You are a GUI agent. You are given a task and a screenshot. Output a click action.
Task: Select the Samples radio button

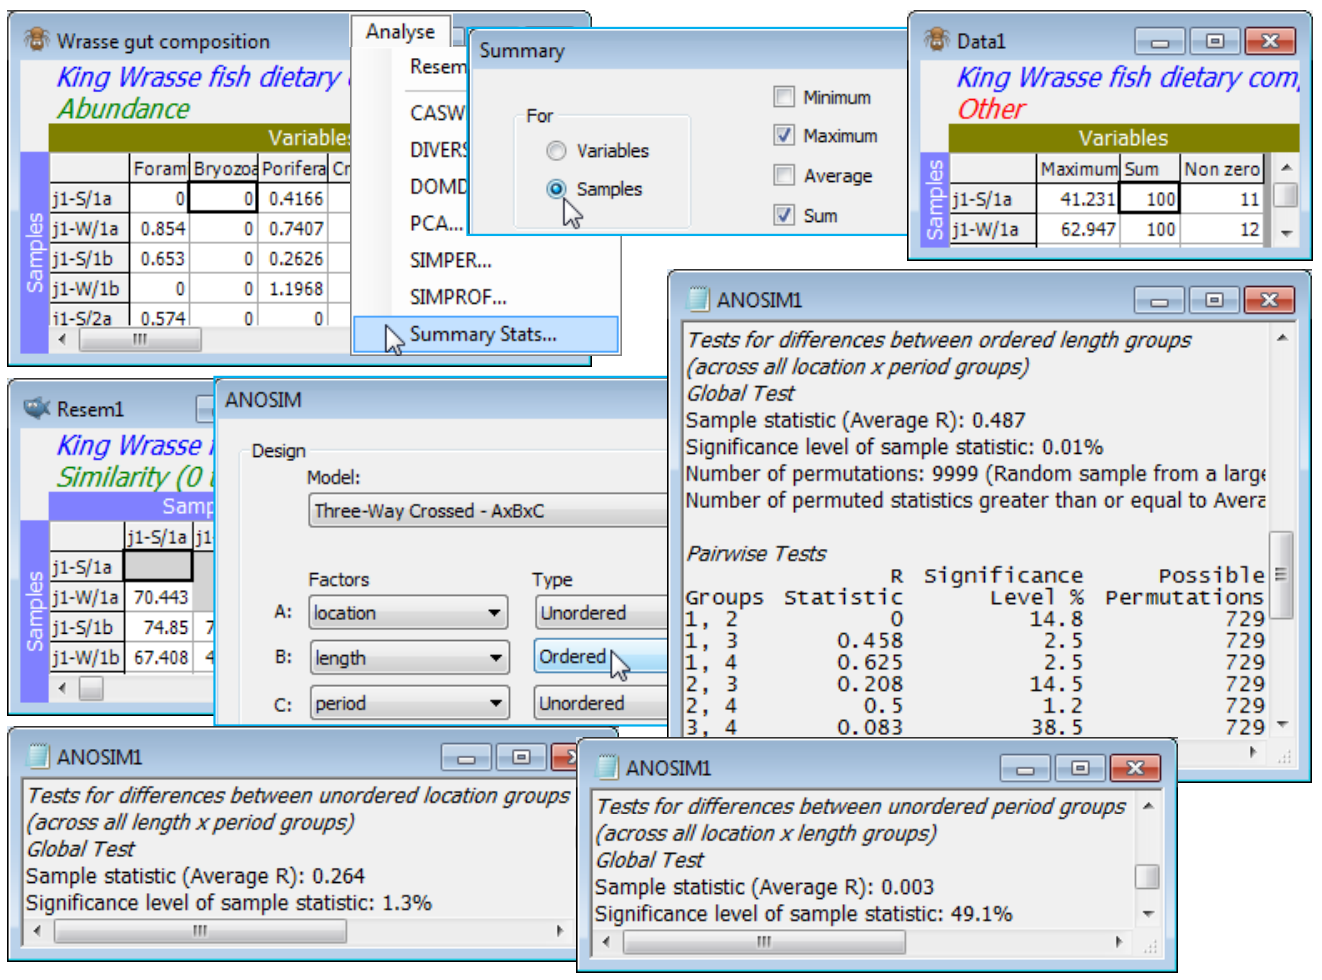[556, 188]
